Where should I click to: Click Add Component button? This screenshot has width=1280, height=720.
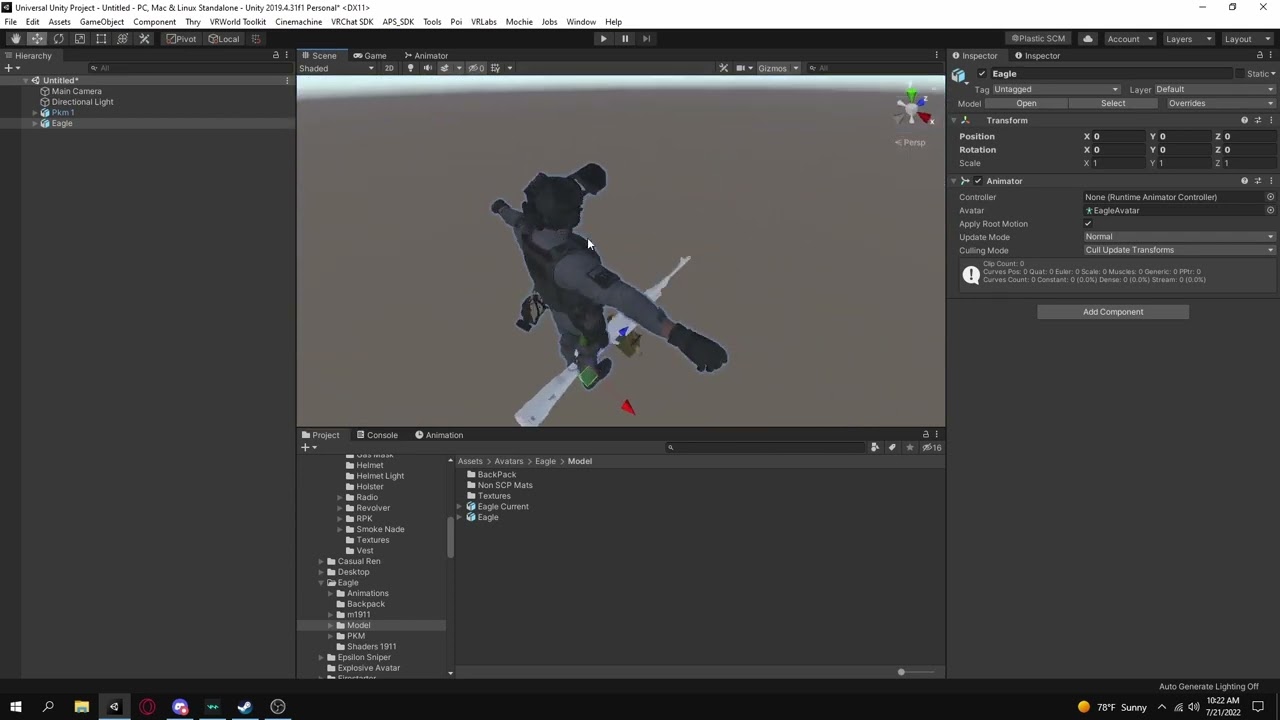tap(1113, 312)
